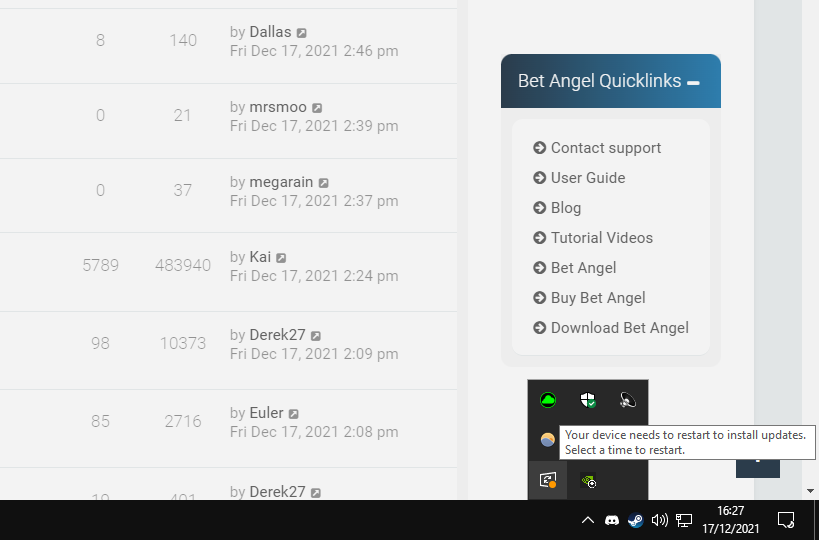Screen dimensions: 819x540
Task: Click the date Fri Dec 17, 2021 2:37 pm
Action: click(x=314, y=201)
